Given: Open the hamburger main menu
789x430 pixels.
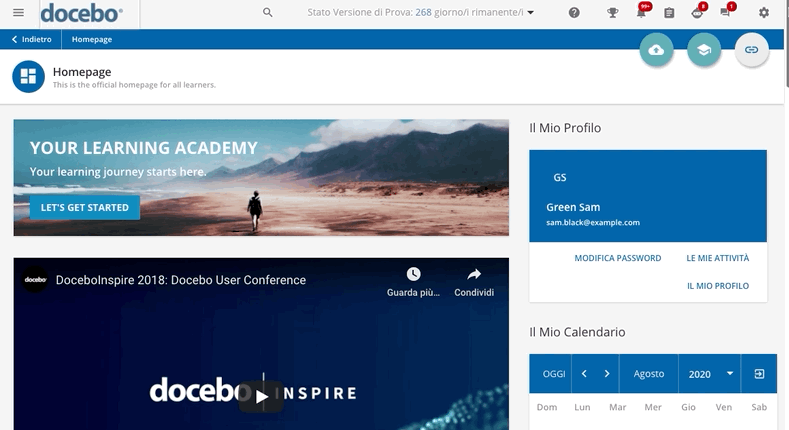Looking at the screenshot, I should [x=18, y=13].
